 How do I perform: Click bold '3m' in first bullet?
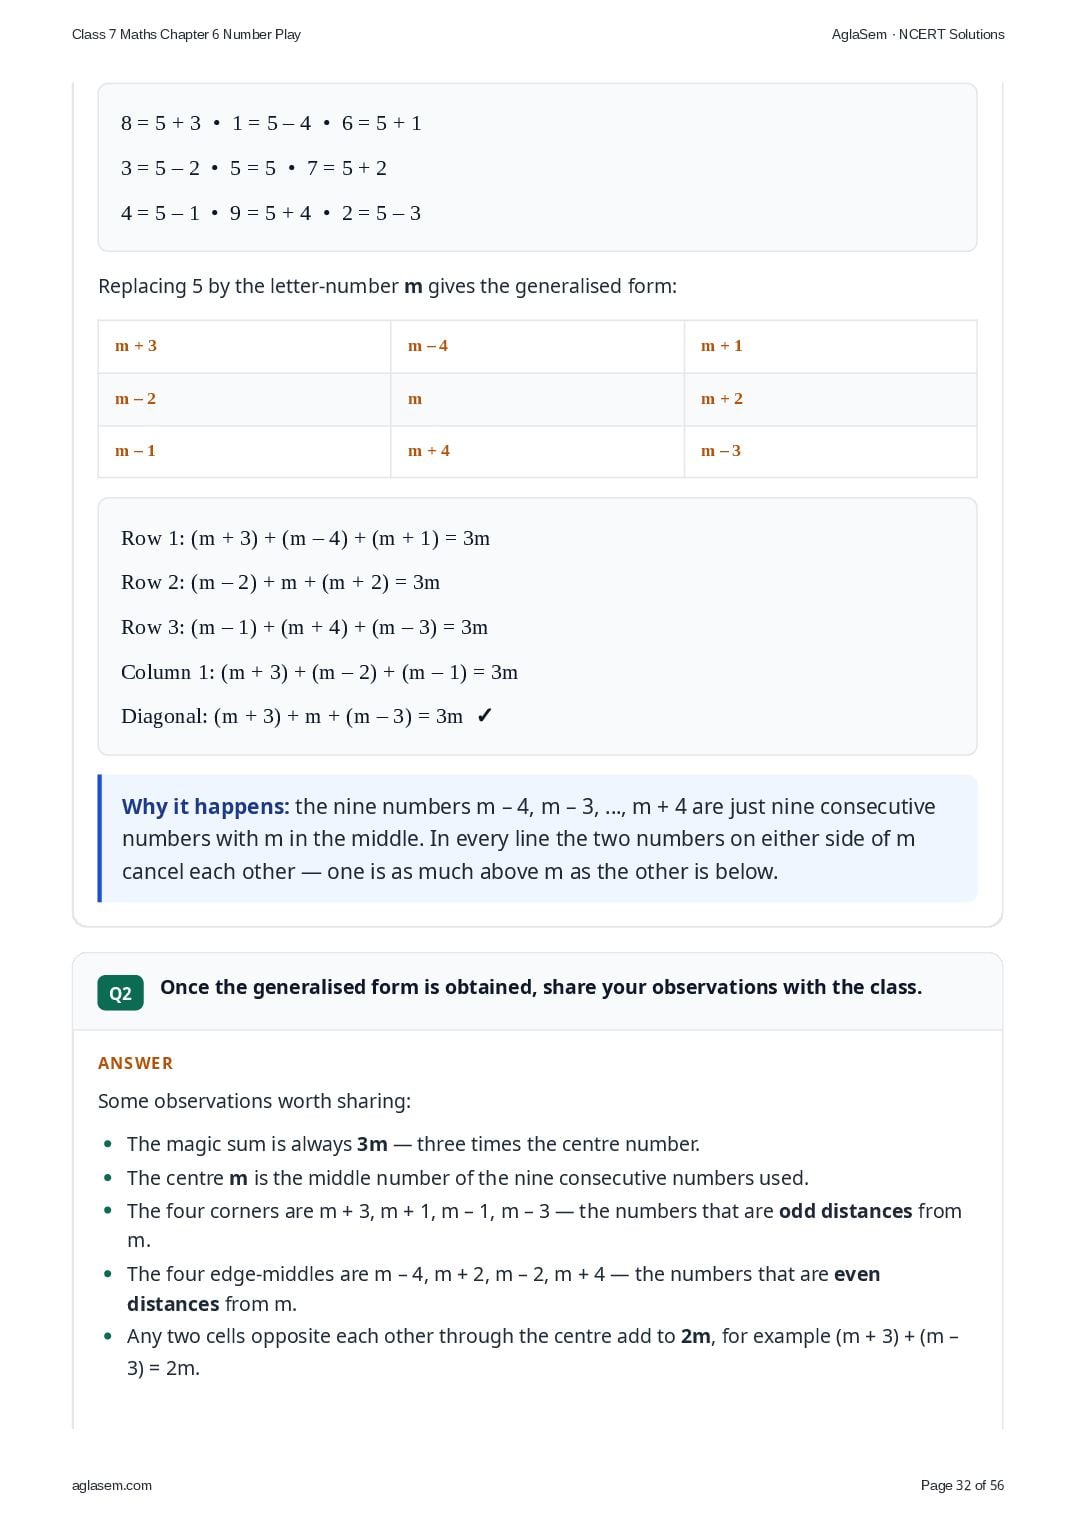coord(372,1144)
